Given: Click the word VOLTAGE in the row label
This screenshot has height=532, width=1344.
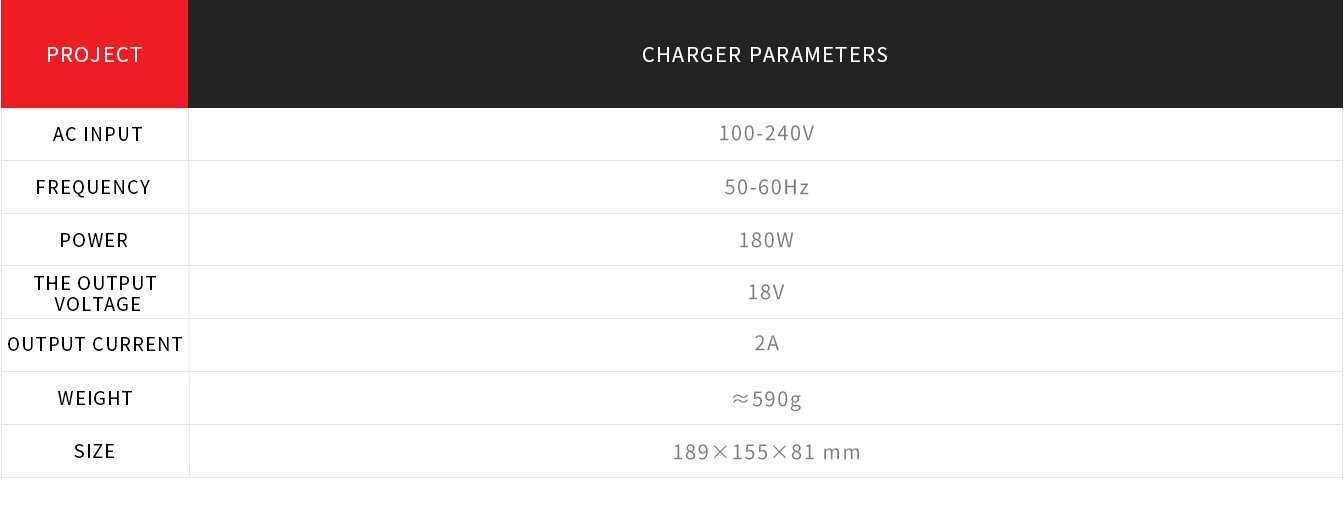Looking at the screenshot, I should click(x=98, y=304).
